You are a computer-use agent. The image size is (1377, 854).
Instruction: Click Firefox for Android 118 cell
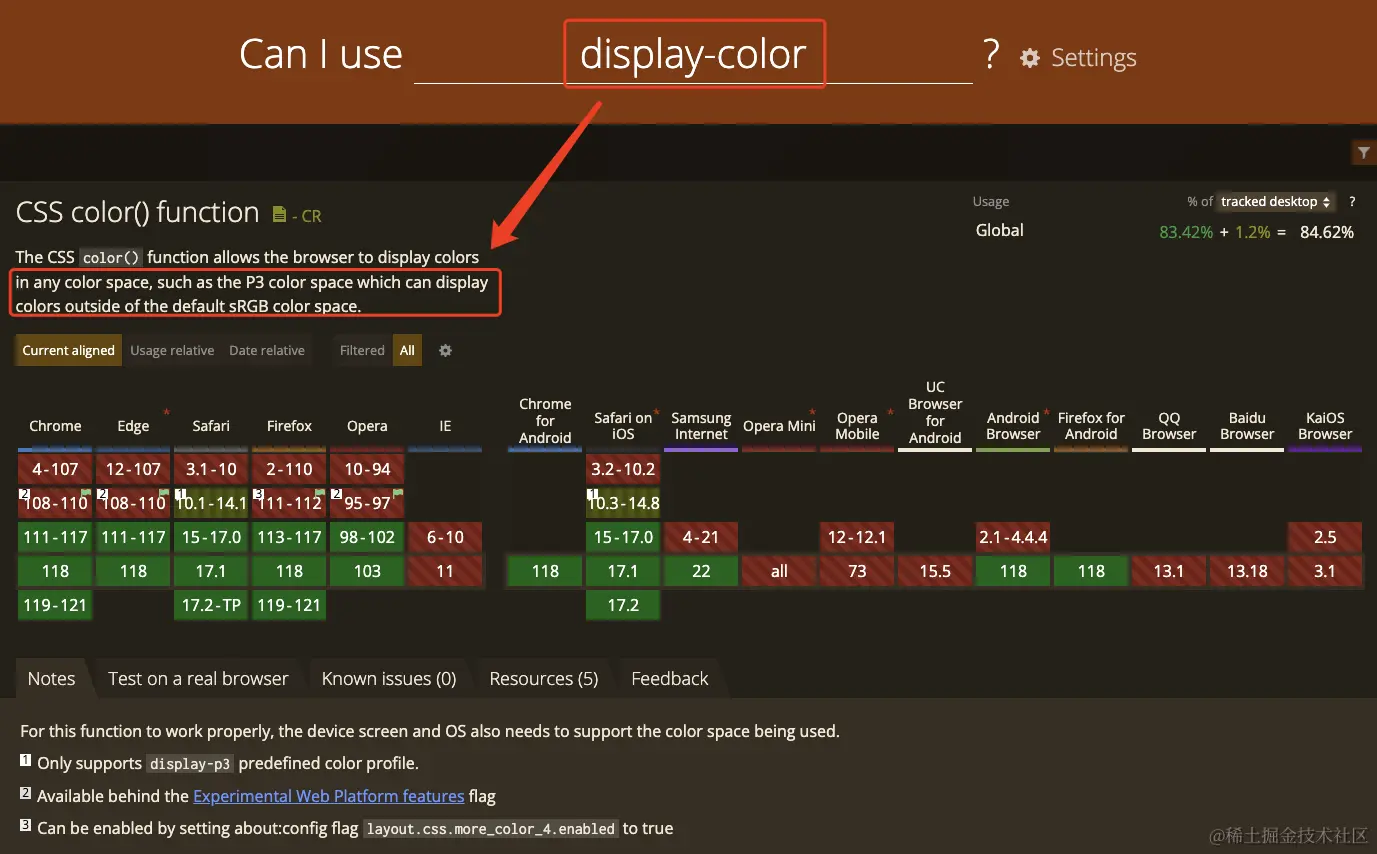click(1091, 571)
